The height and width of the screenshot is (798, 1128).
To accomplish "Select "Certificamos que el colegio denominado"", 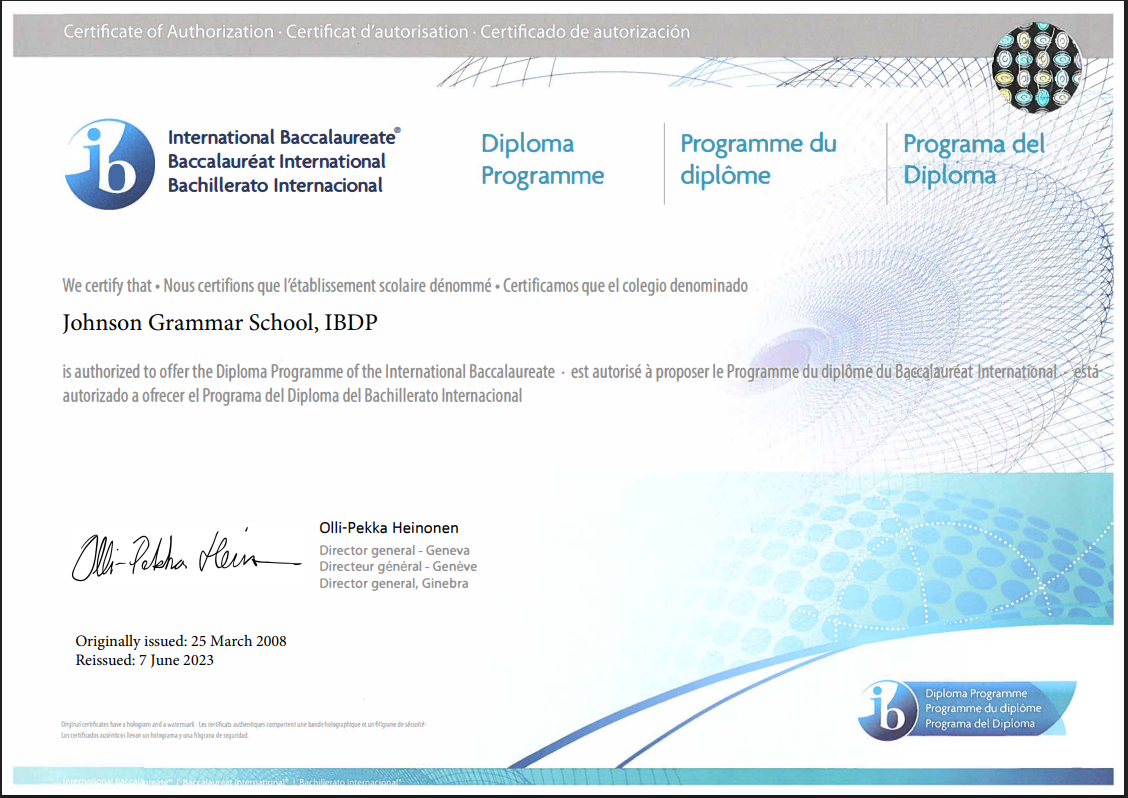I will [625, 286].
